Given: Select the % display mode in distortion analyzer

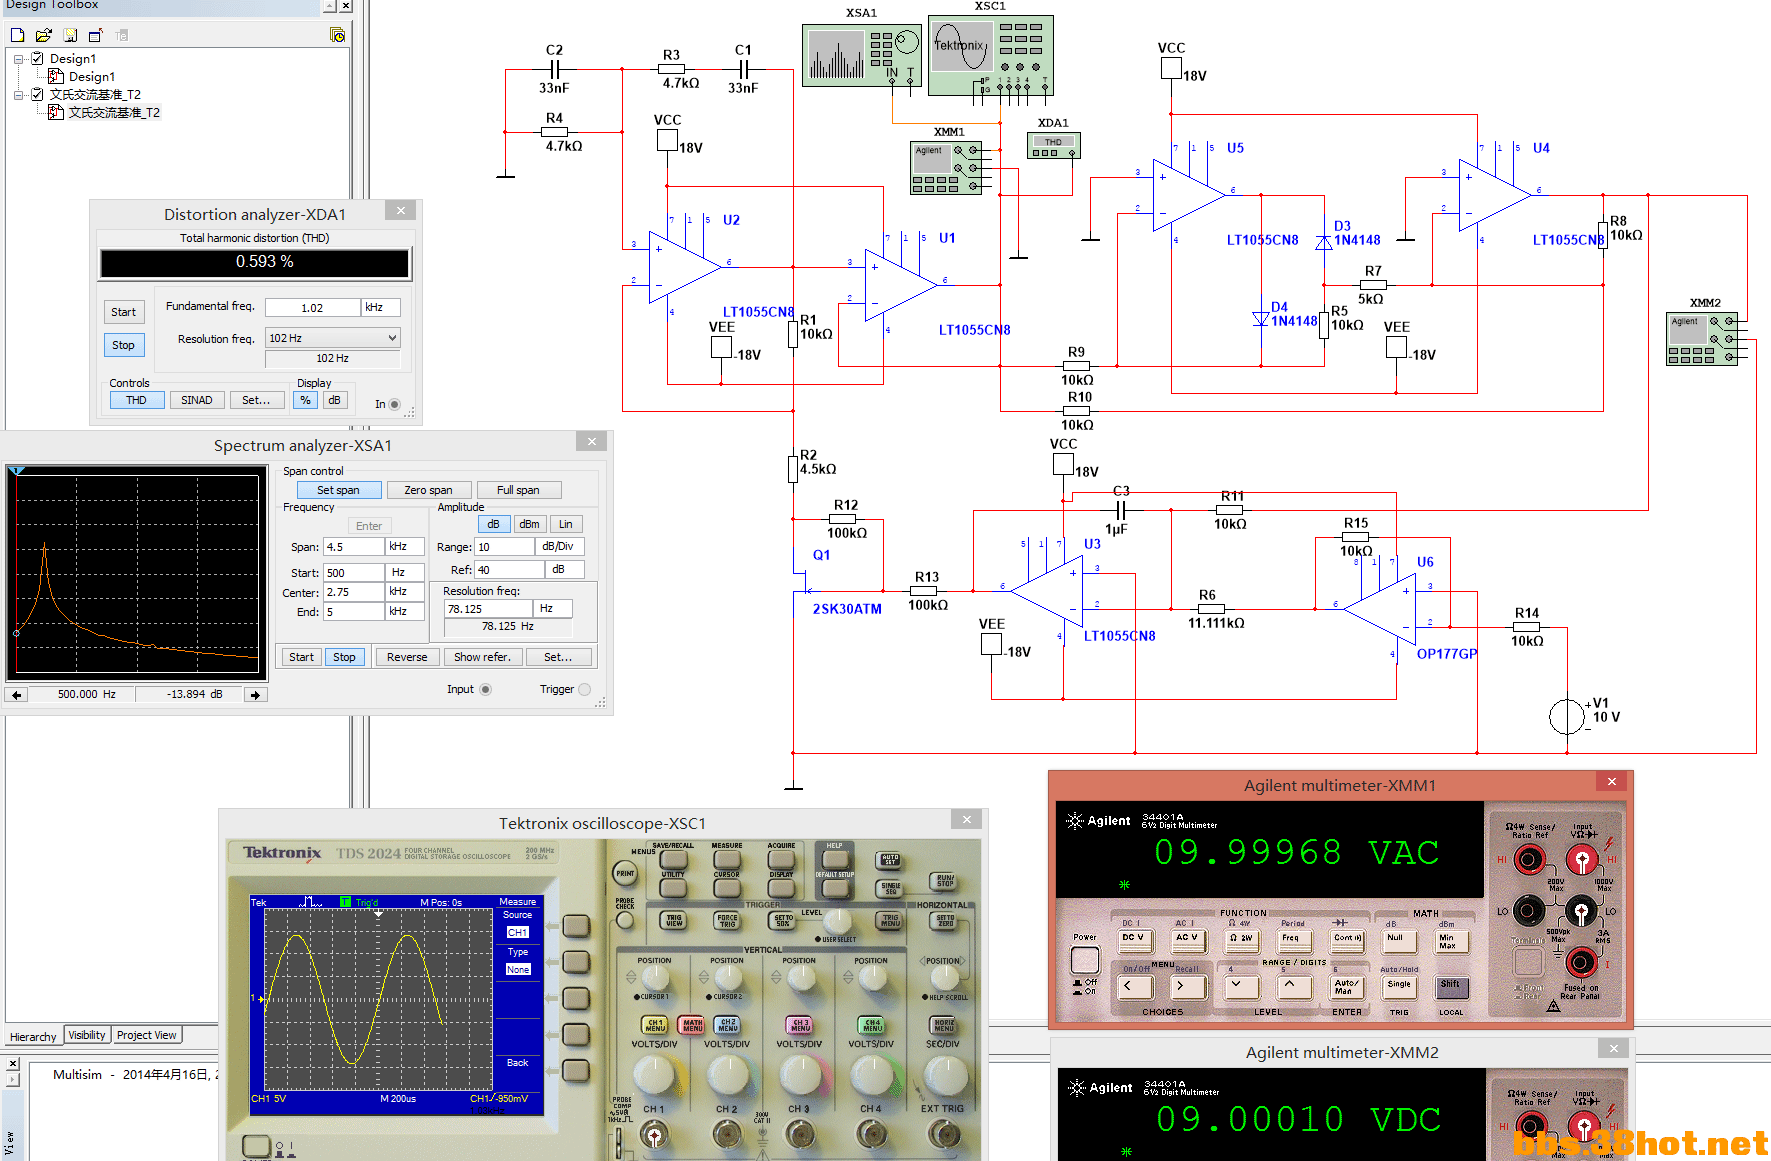Looking at the screenshot, I should pos(305,400).
